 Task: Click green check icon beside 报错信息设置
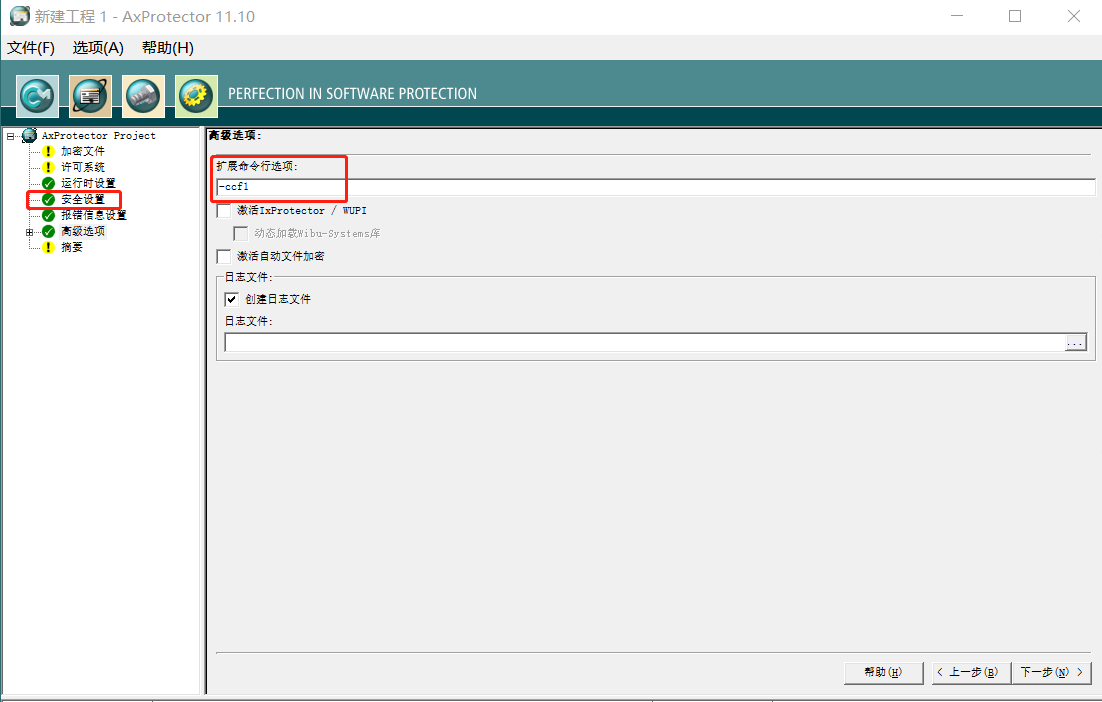point(48,215)
